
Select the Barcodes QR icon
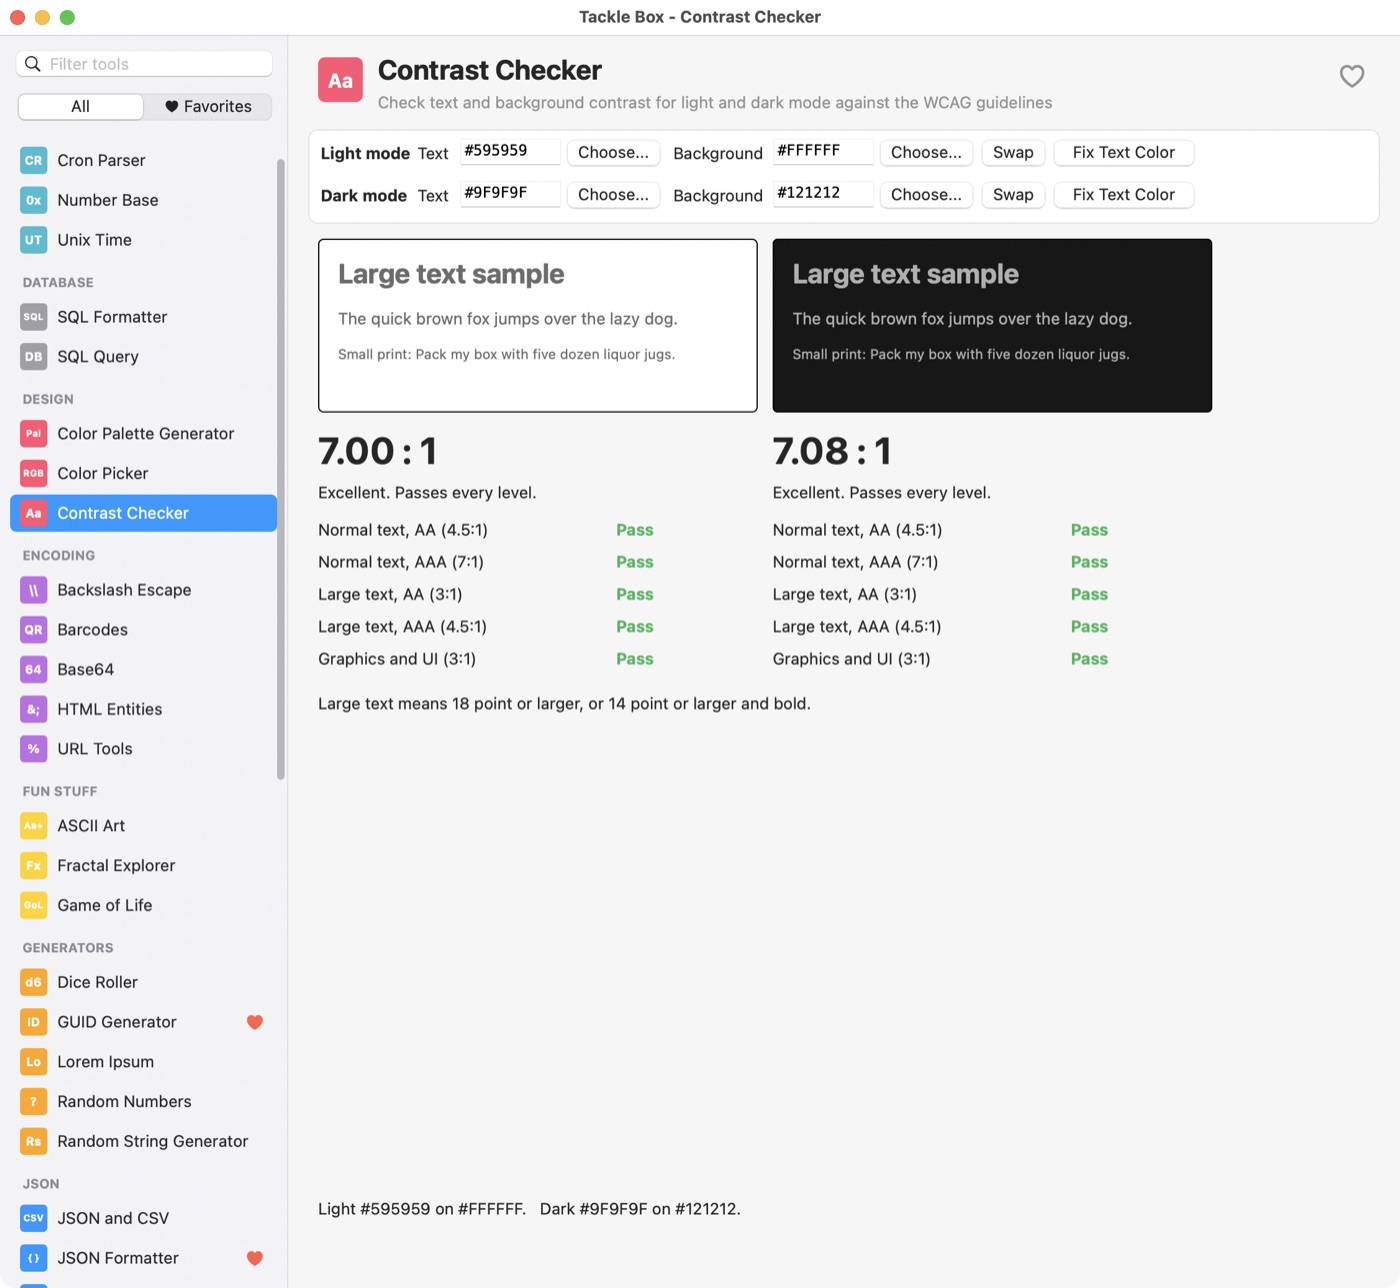[x=33, y=630]
